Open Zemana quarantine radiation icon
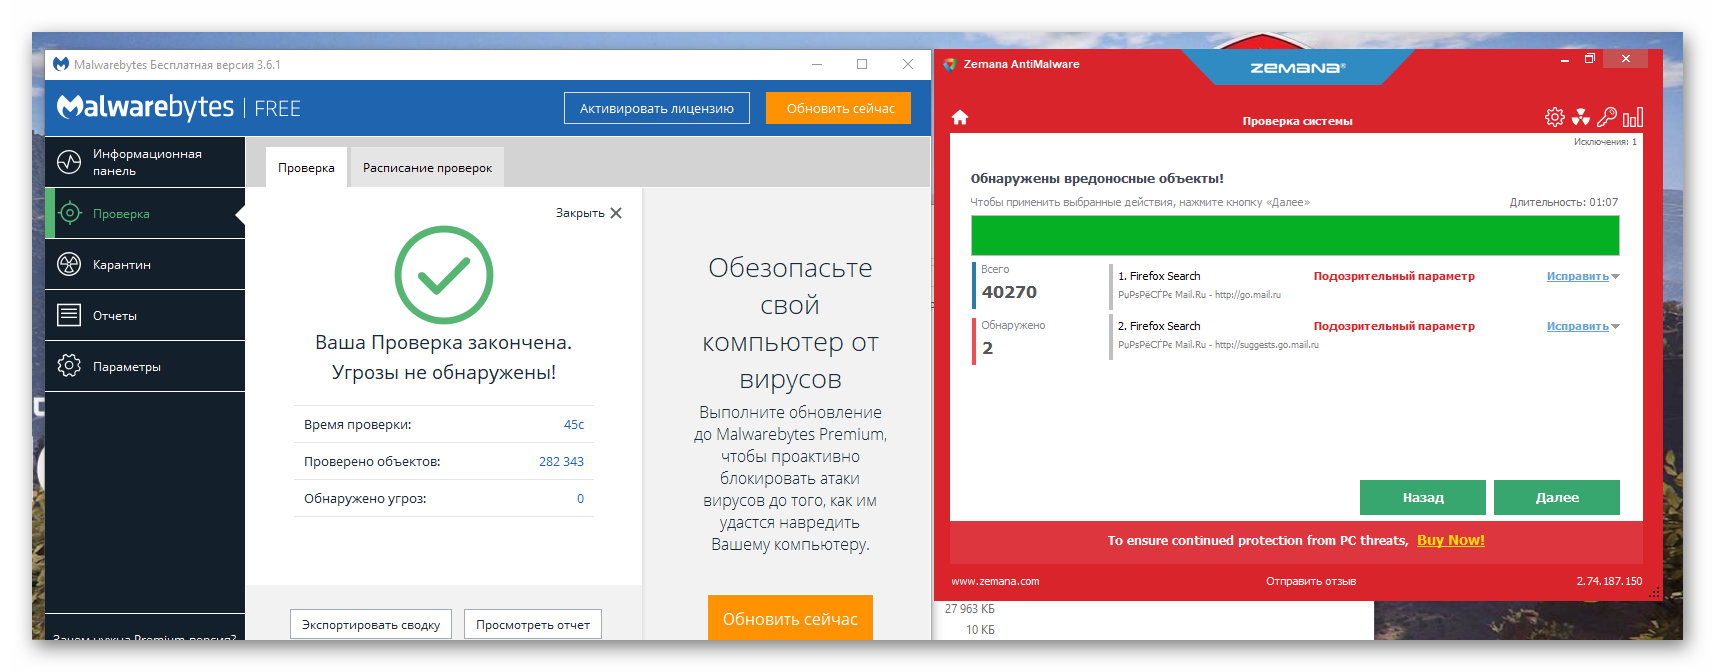The image size is (1715, 672). pyautogui.click(x=1580, y=117)
